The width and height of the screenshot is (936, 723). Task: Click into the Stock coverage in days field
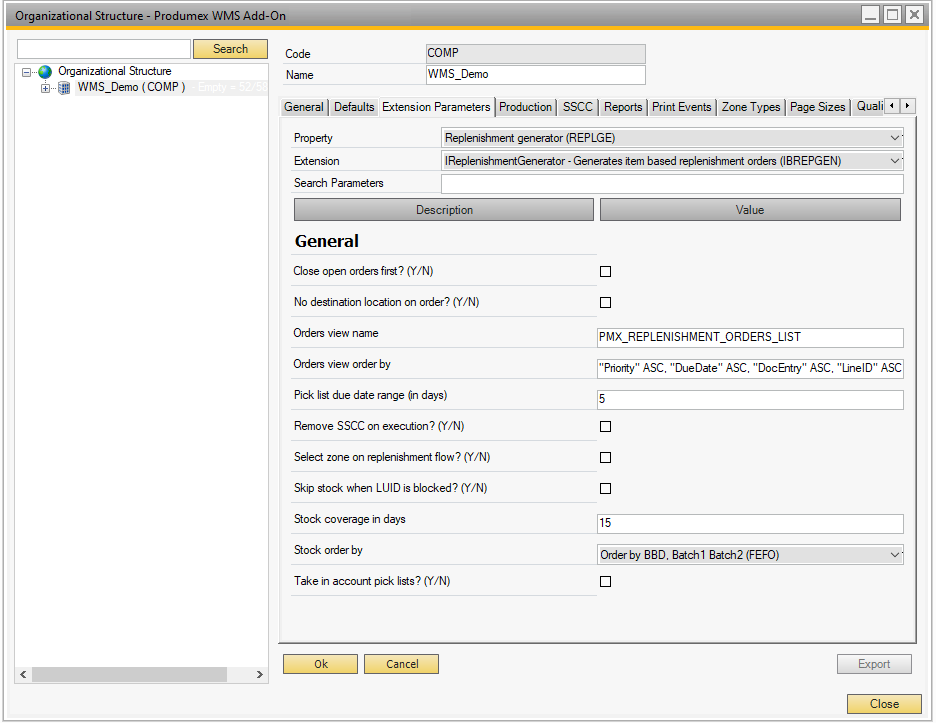[x=749, y=524]
